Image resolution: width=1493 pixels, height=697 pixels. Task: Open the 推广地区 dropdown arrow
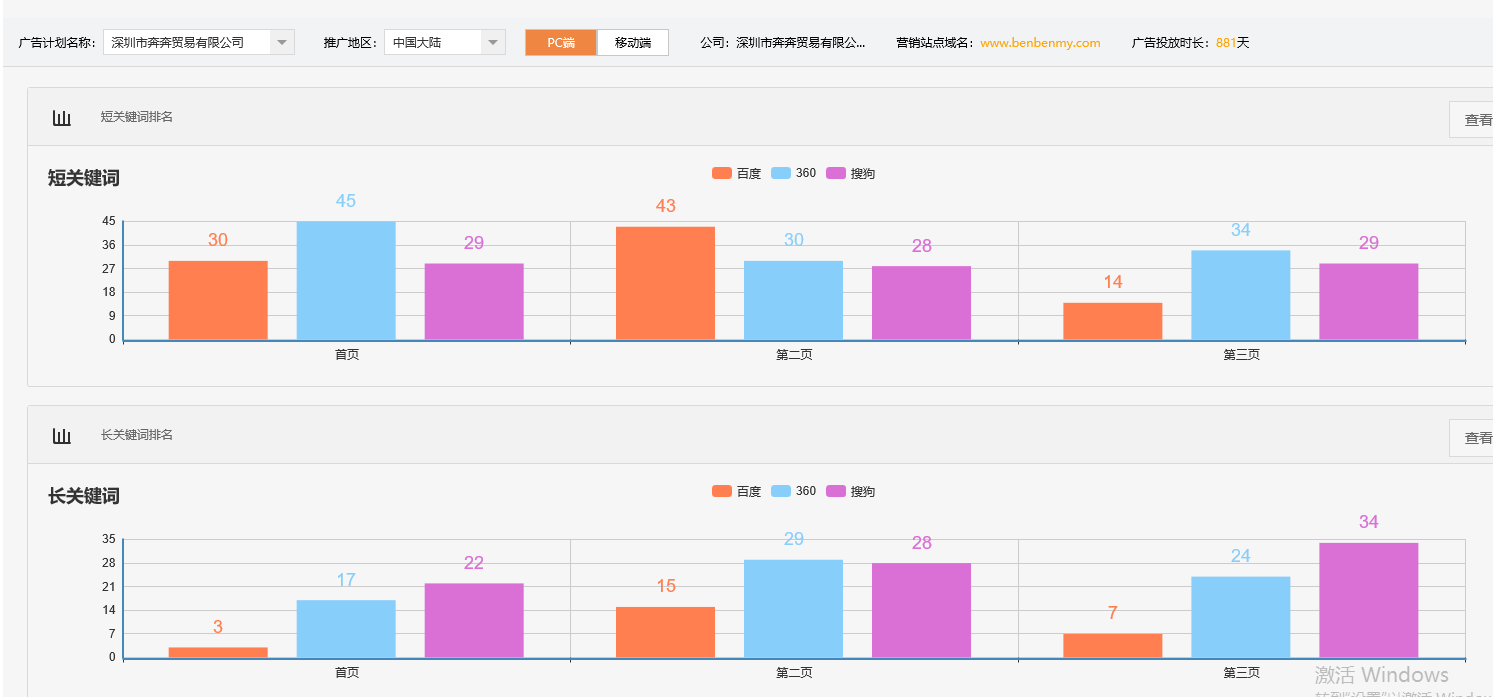tap(492, 42)
